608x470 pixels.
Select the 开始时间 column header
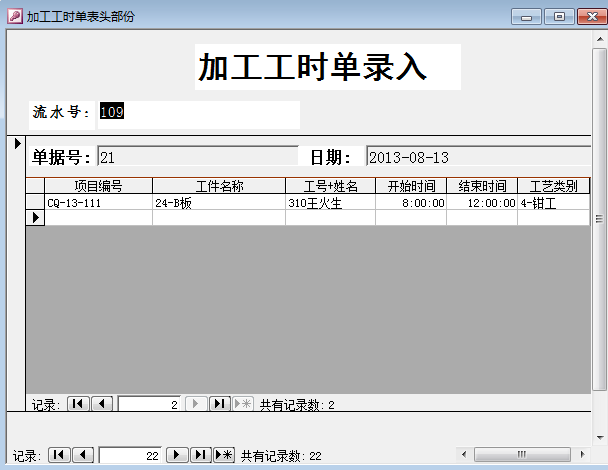pos(411,186)
